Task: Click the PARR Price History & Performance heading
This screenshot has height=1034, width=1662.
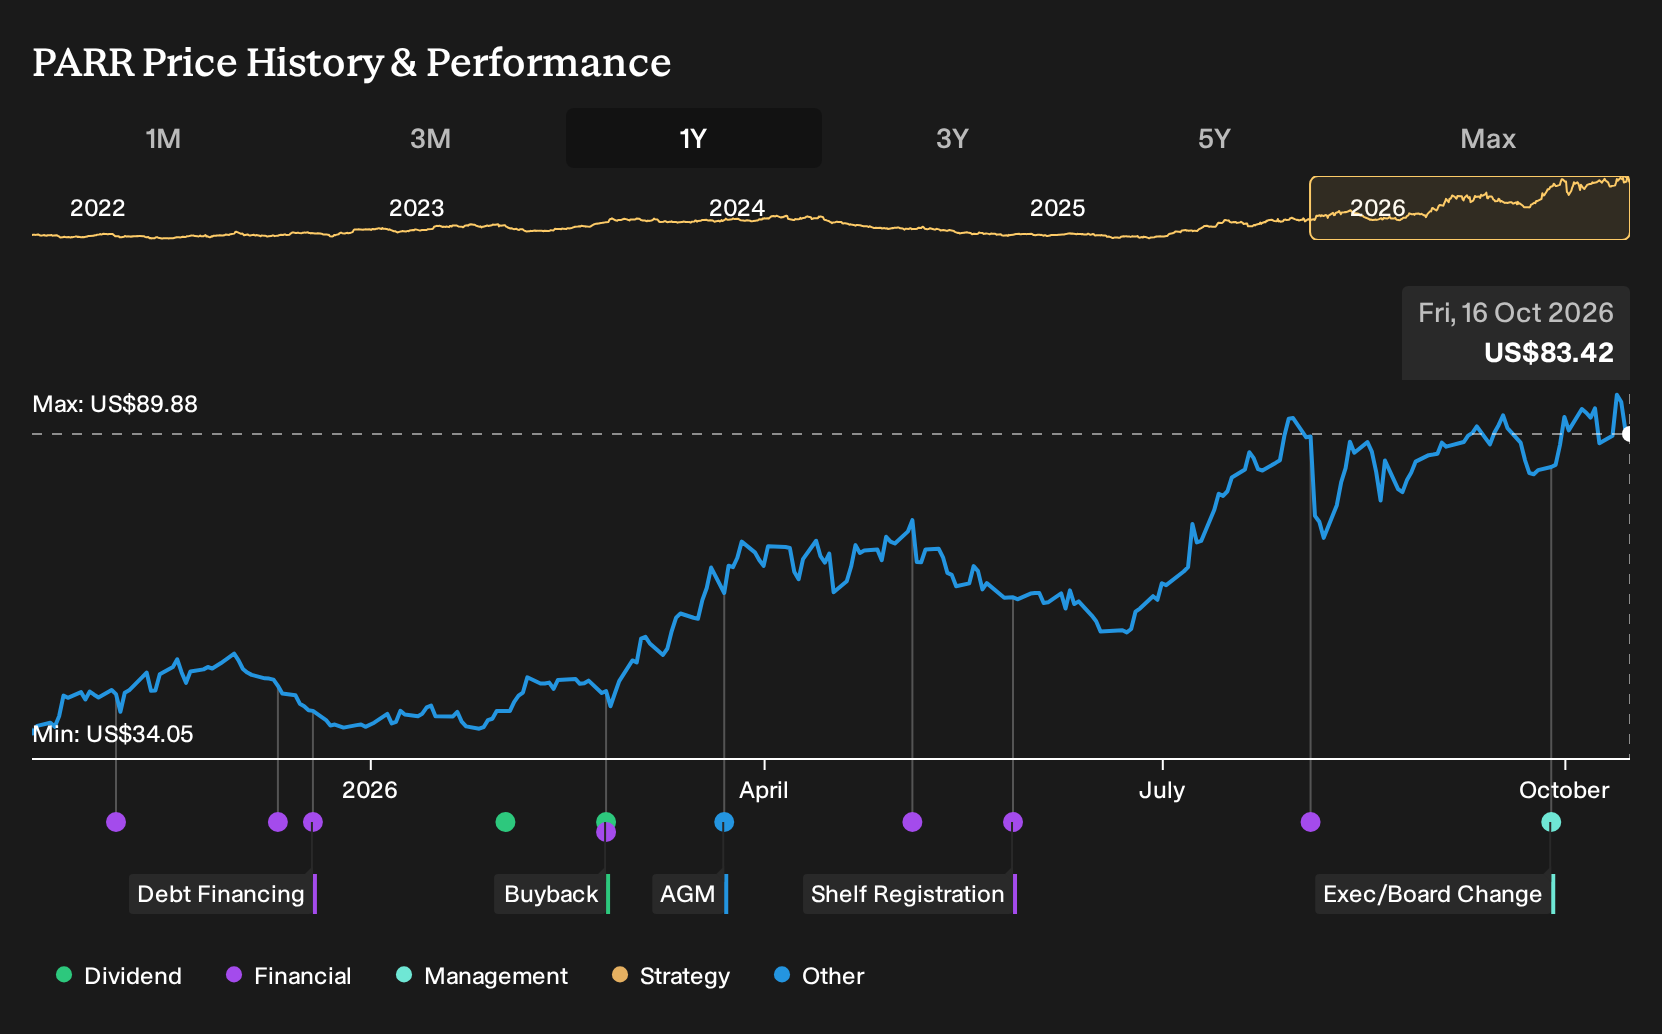Action: [352, 62]
